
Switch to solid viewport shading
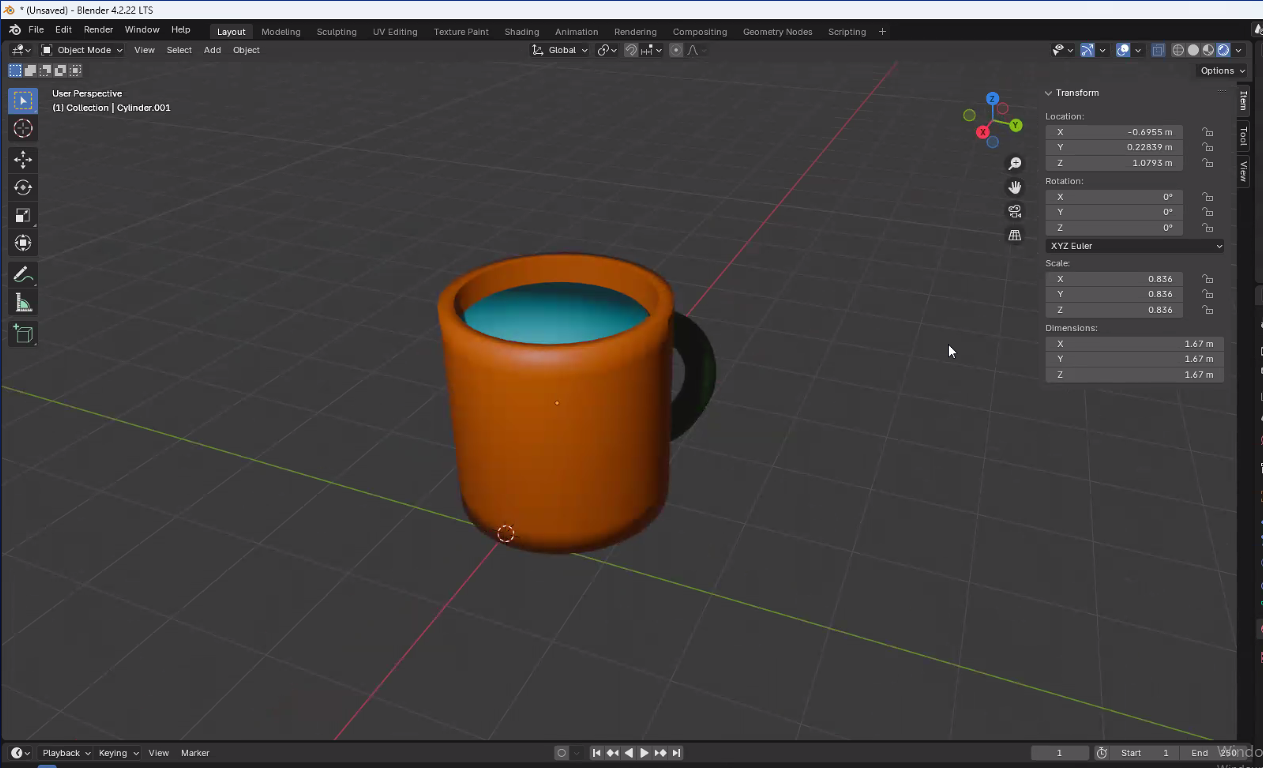(1193, 50)
